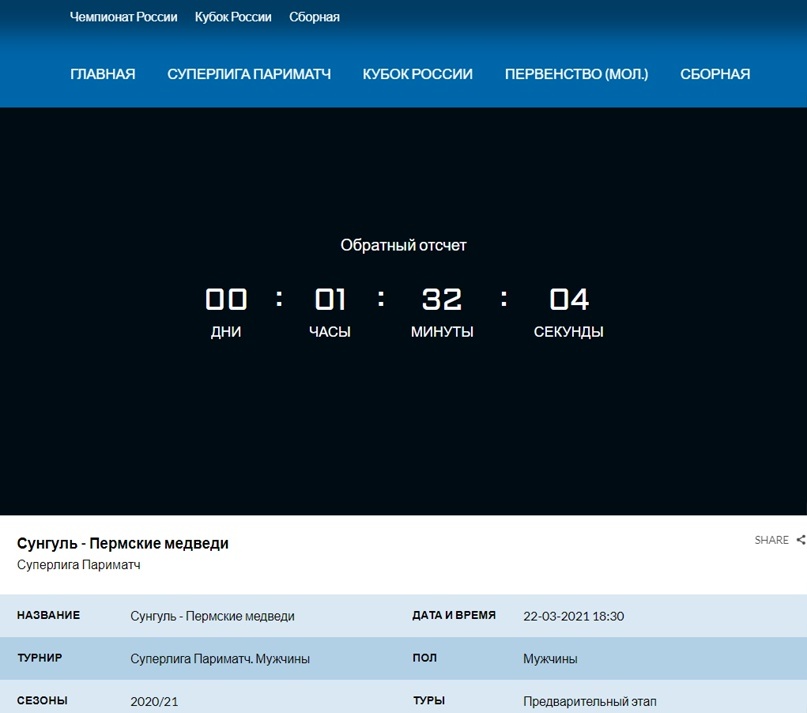Click the СЕЗОНЫ row label

42,701
